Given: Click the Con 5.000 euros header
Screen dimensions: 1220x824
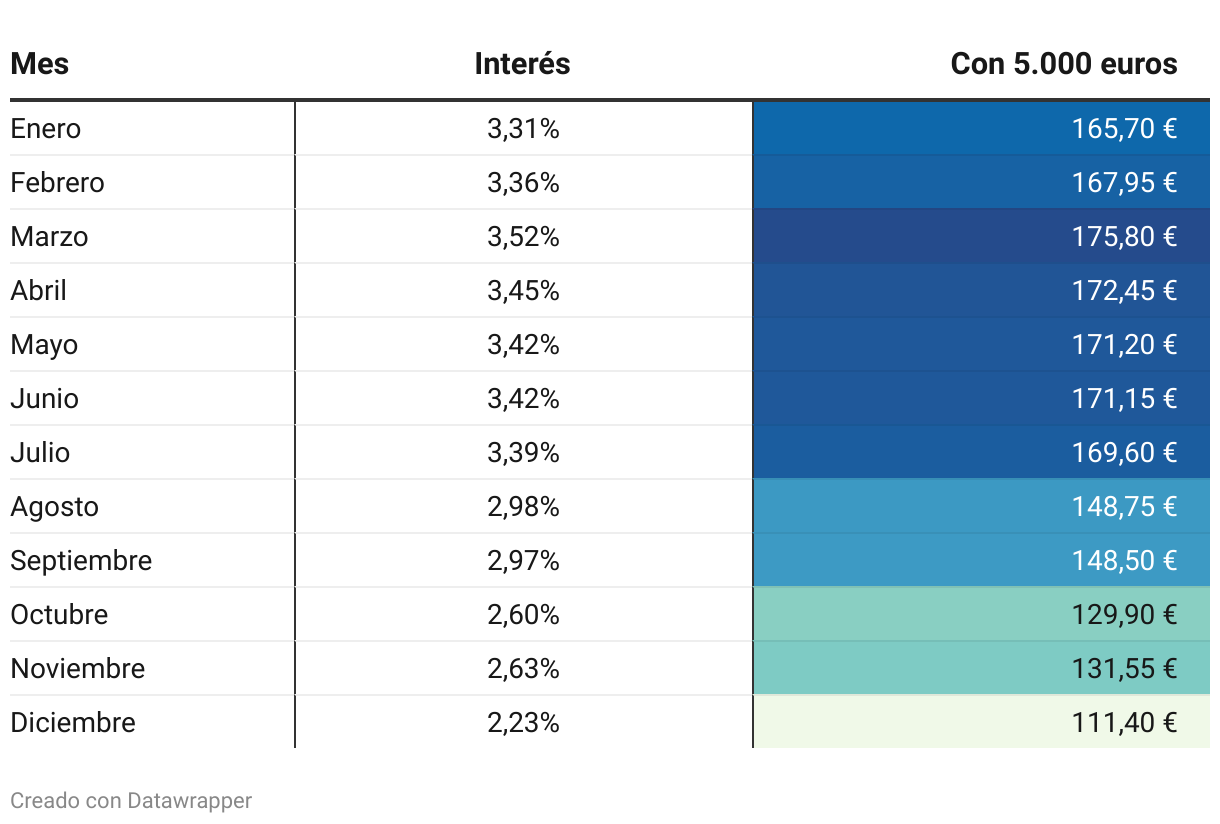Looking at the screenshot, I should [x=1064, y=64].
